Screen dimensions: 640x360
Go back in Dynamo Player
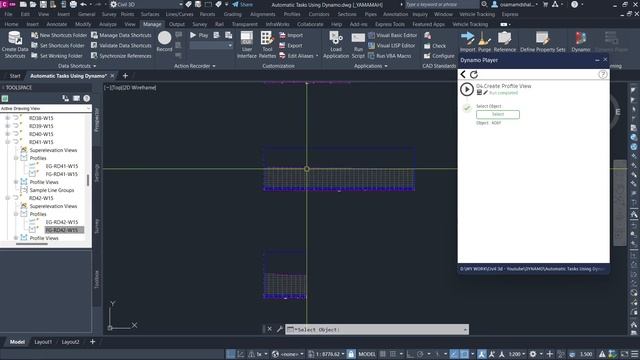coord(463,74)
